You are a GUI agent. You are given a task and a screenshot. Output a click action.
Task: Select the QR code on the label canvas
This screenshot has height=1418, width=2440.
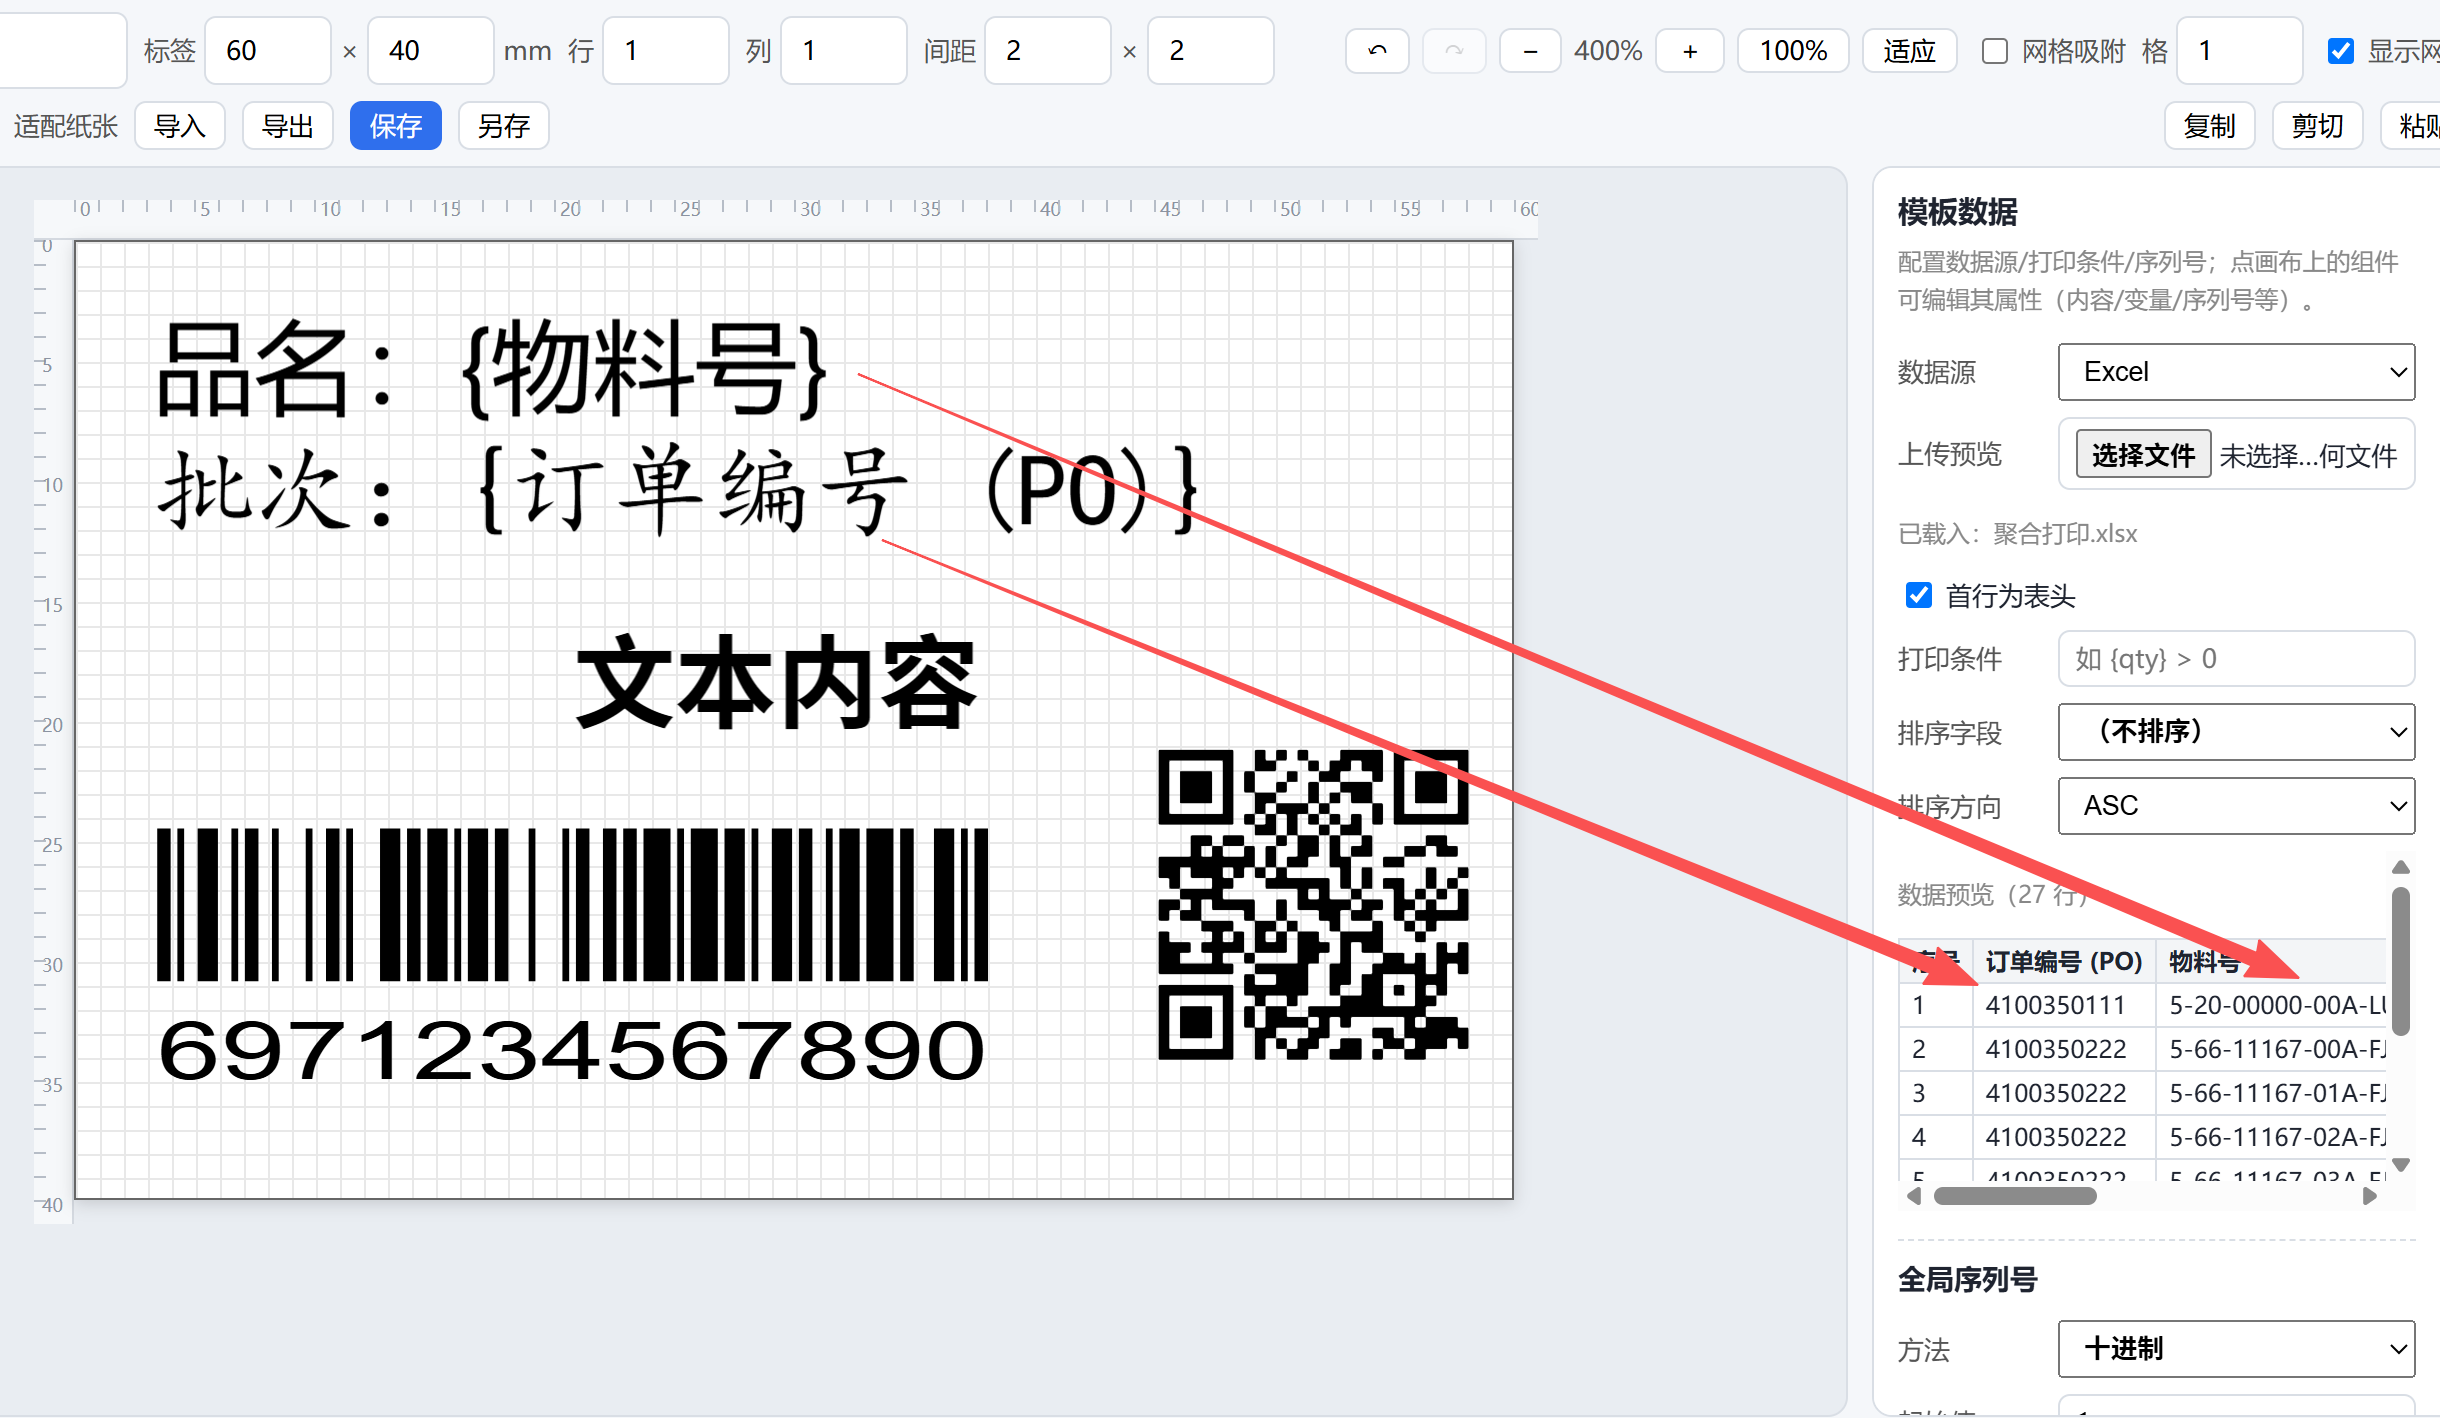(x=1313, y=904)
